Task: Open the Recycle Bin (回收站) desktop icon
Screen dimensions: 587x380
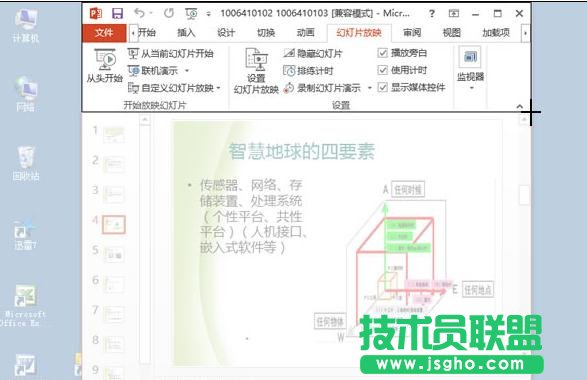Action: coord(25,164)
